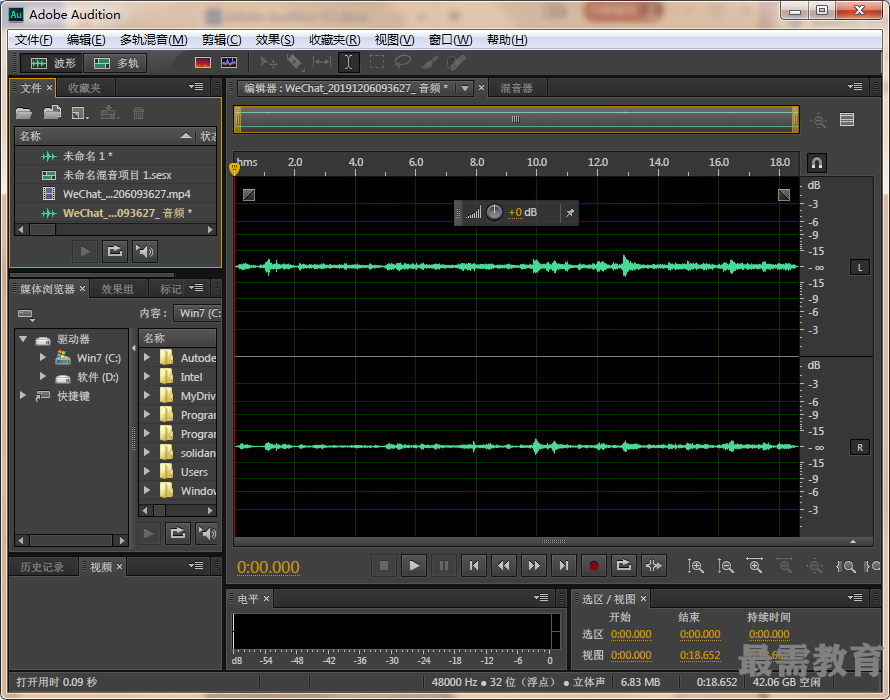Select the Move tool
This screenshot has height=700, width=890.
coord(268,62)
